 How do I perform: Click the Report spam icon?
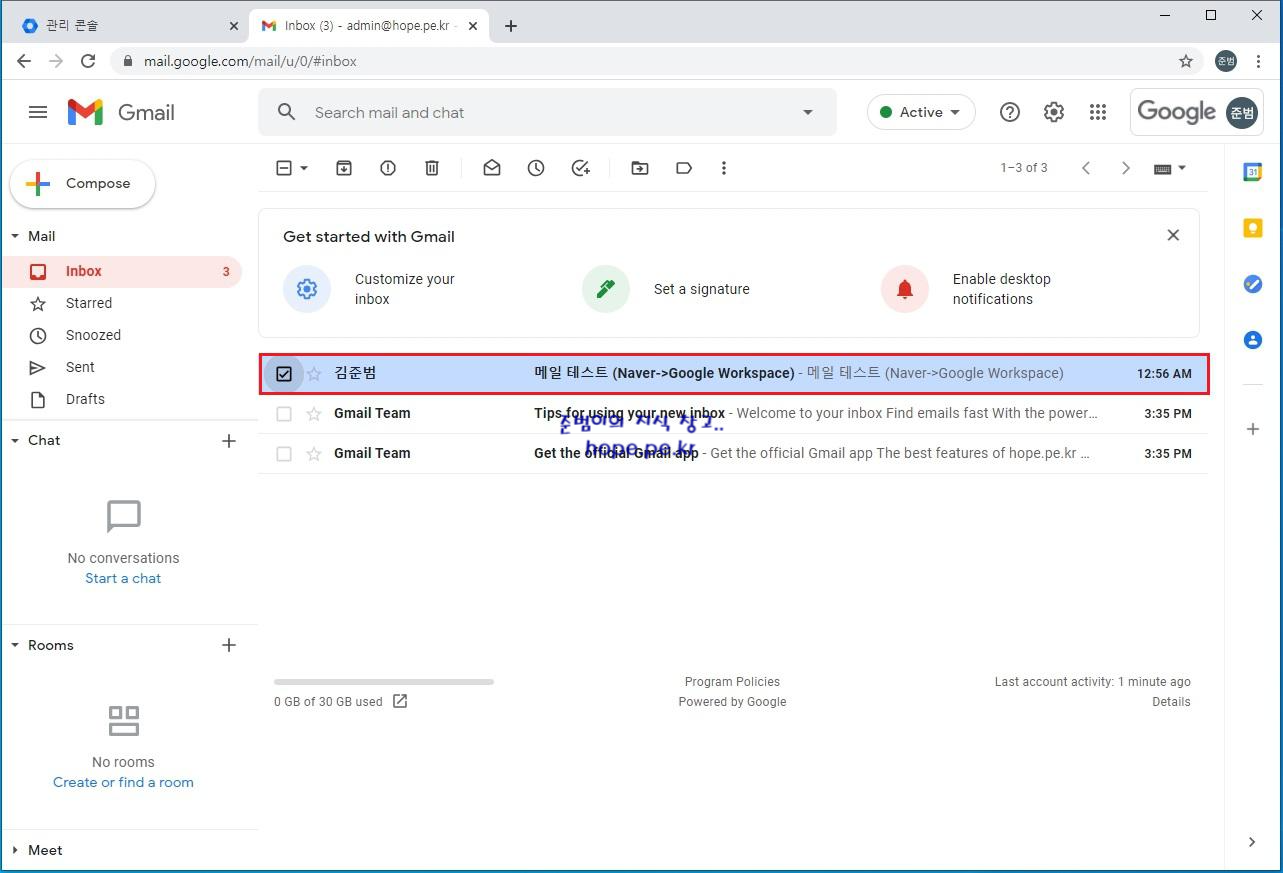pyautogui.click(x=388, y=168)
